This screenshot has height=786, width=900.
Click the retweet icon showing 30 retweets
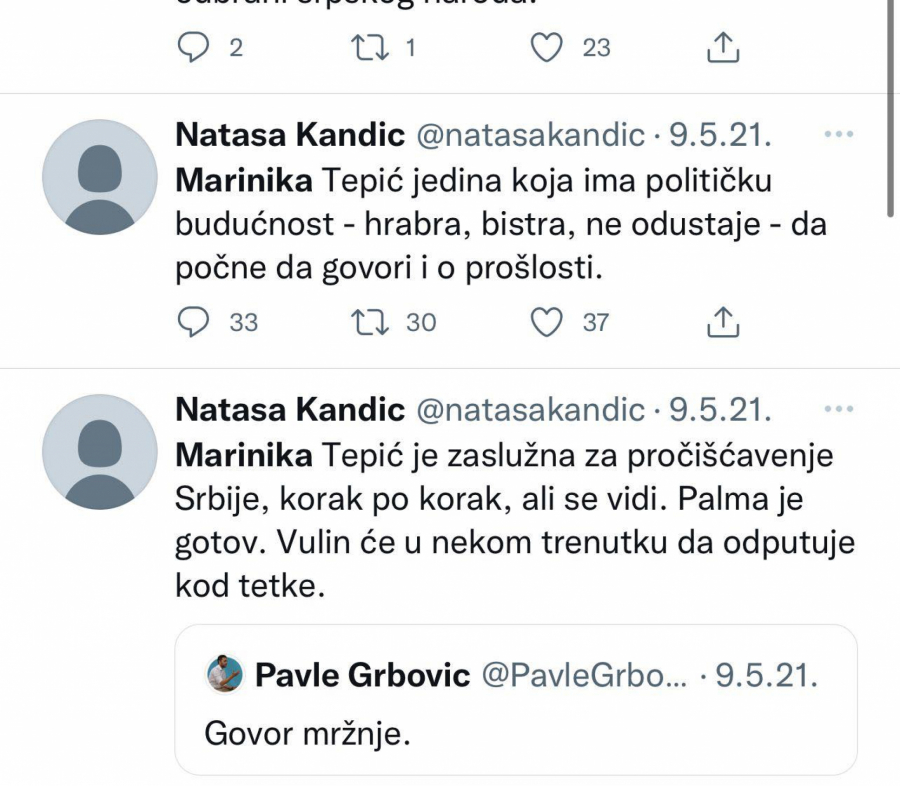point(370,322)
